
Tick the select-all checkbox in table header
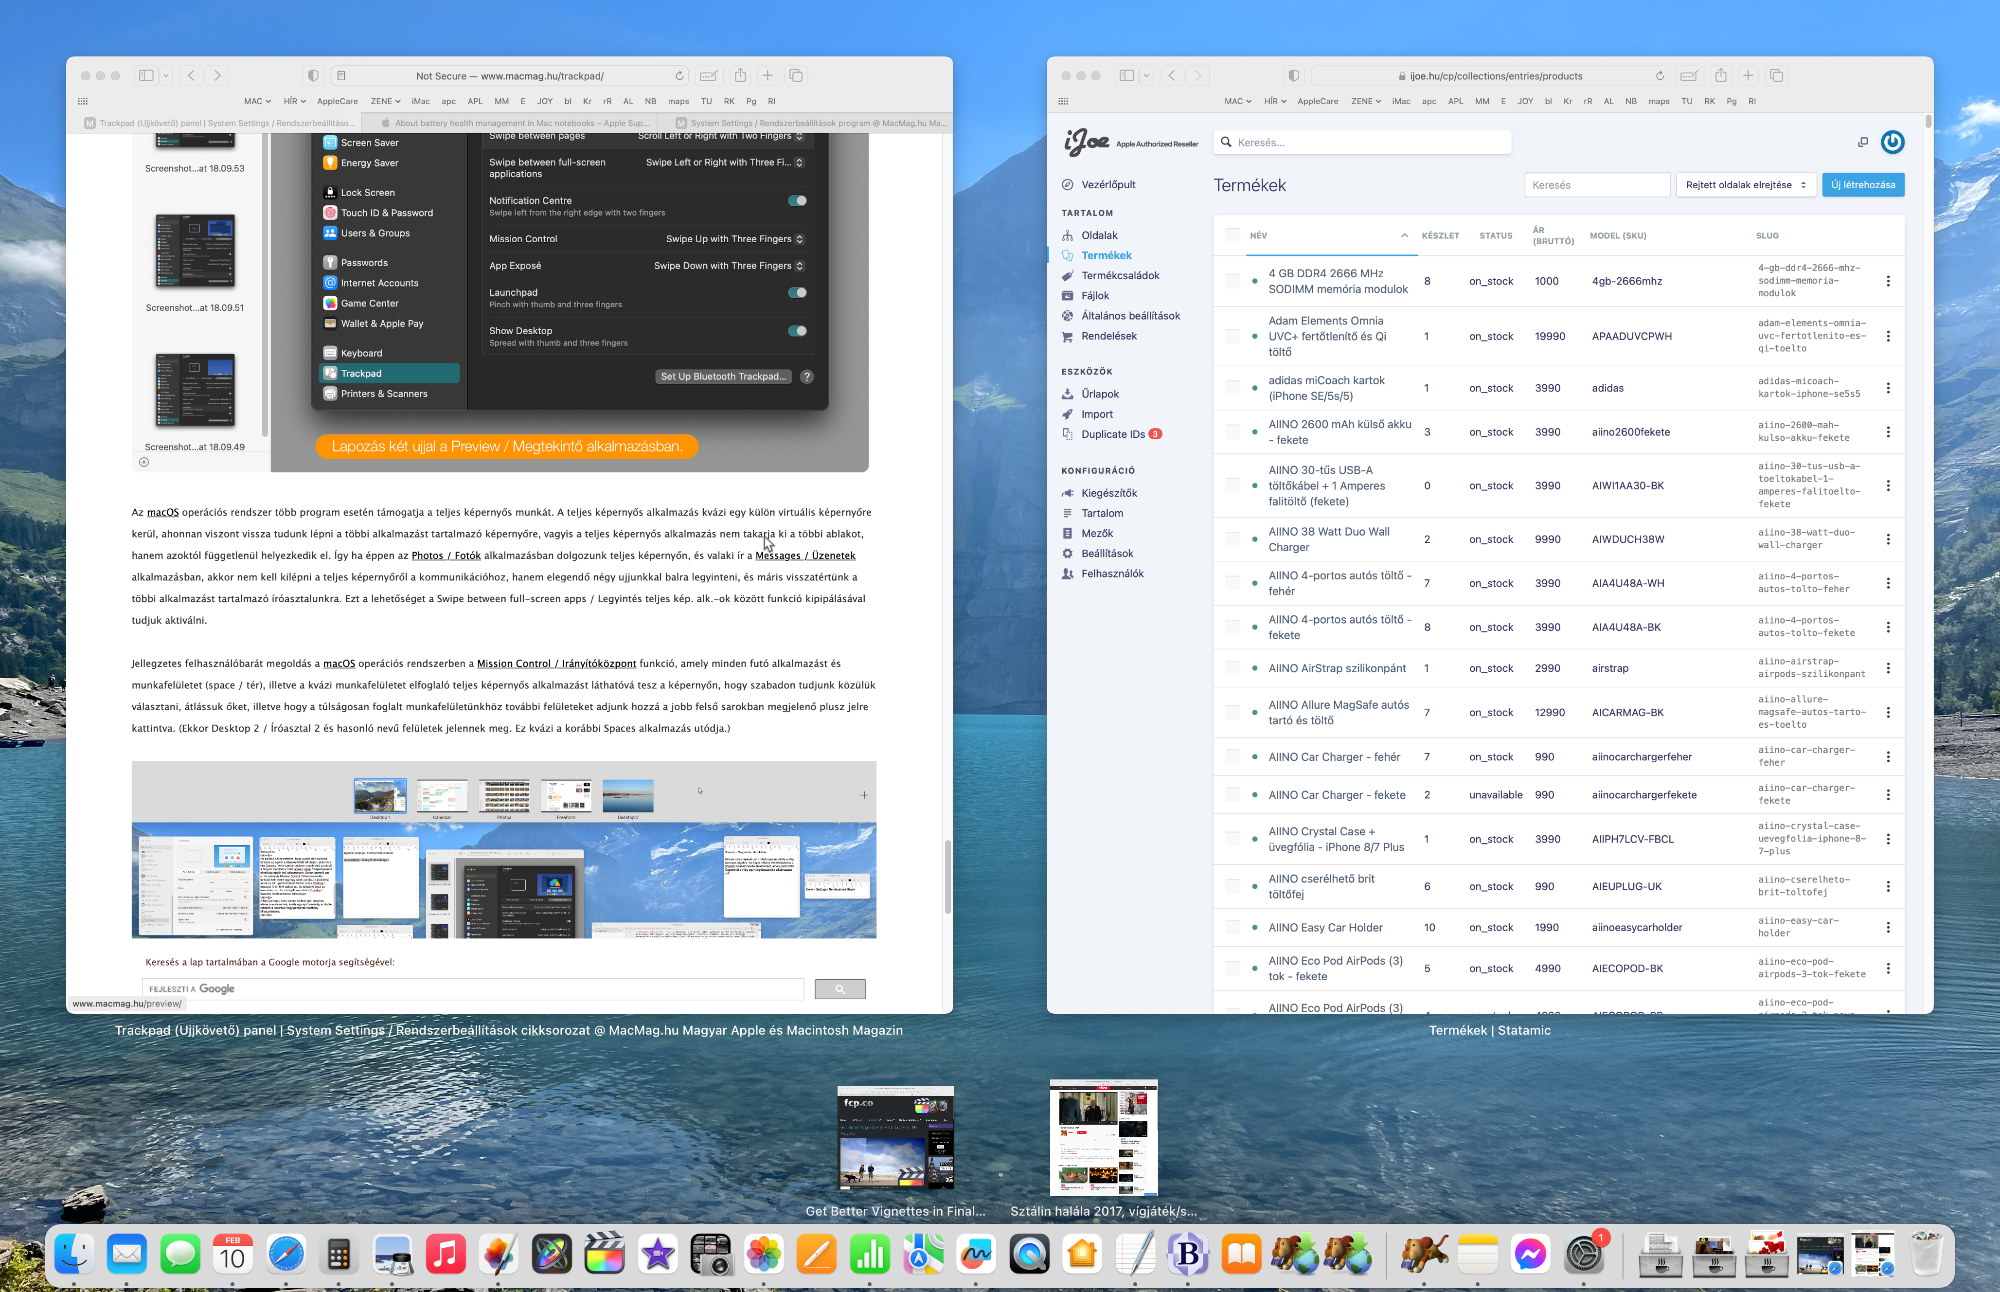click(1232, 235)
